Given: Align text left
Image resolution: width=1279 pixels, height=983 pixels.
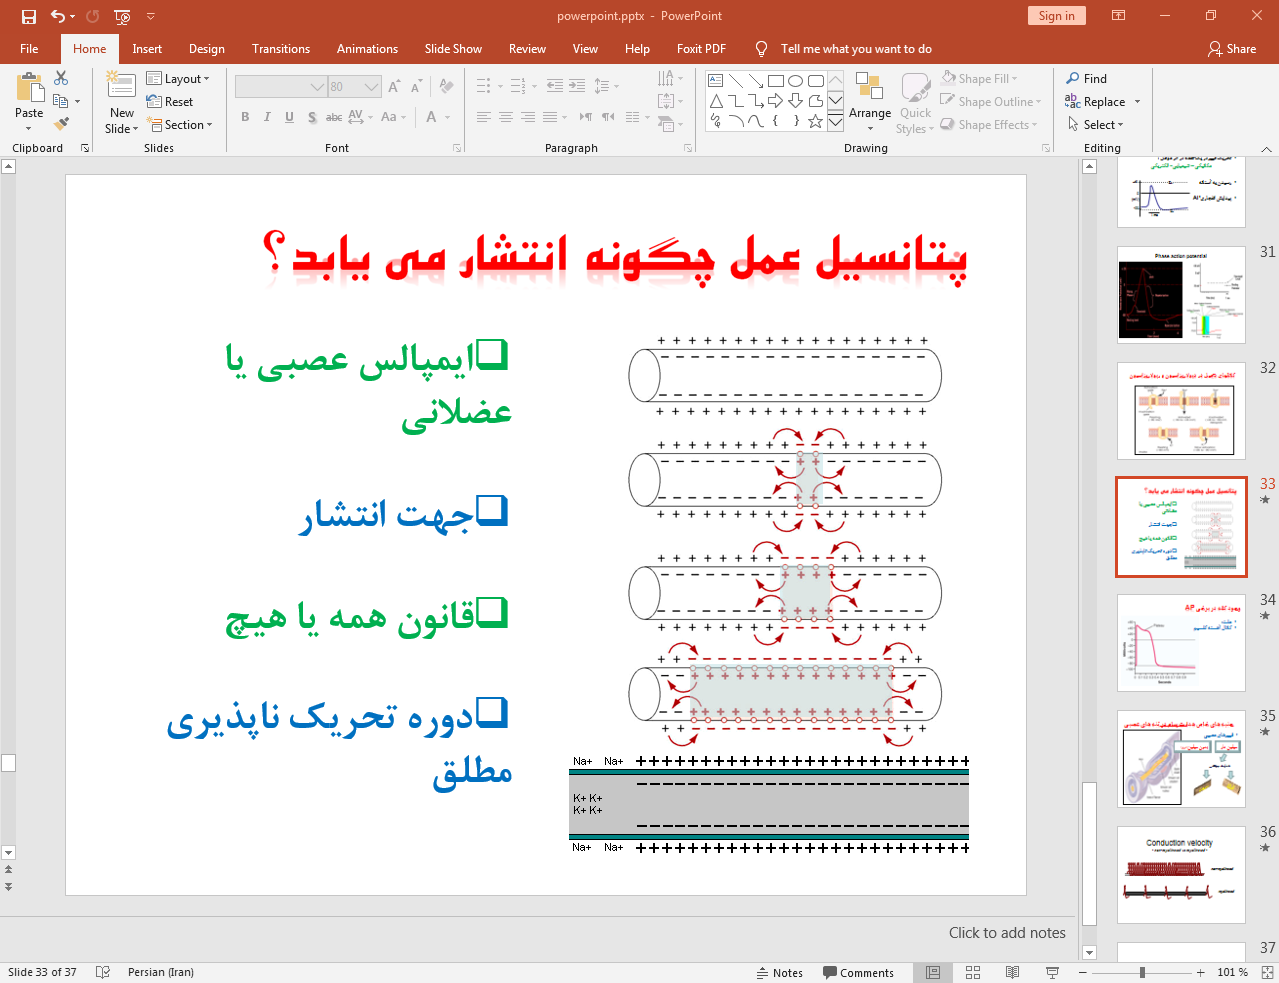Looking at the screenshot, I should coord(484,117).
